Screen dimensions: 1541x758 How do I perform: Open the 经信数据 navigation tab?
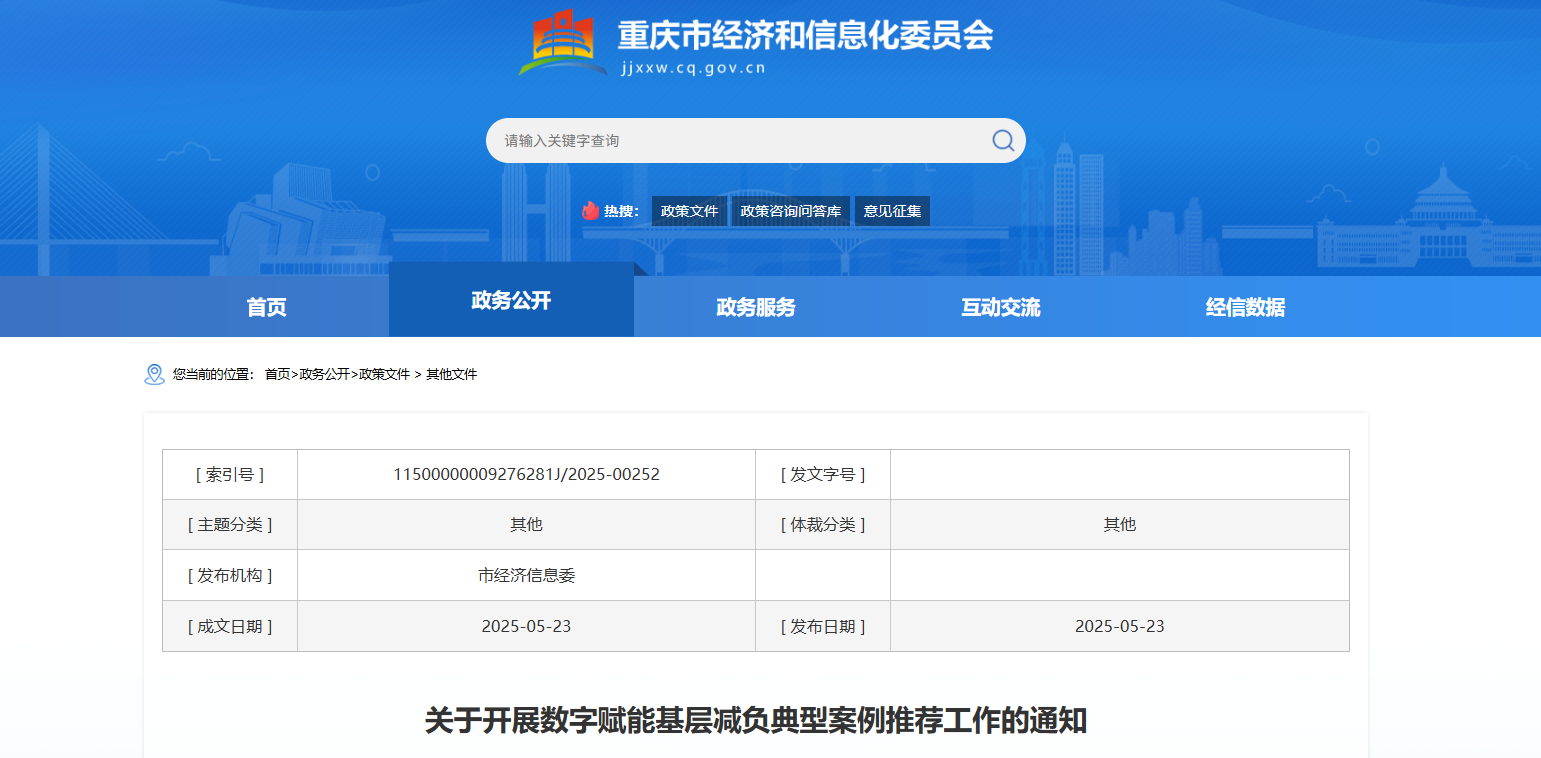pos(1245,307)
